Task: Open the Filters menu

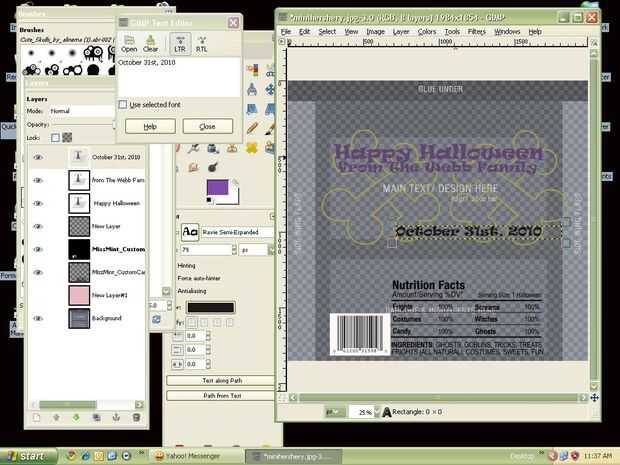Action: click(x=476, y=32)
